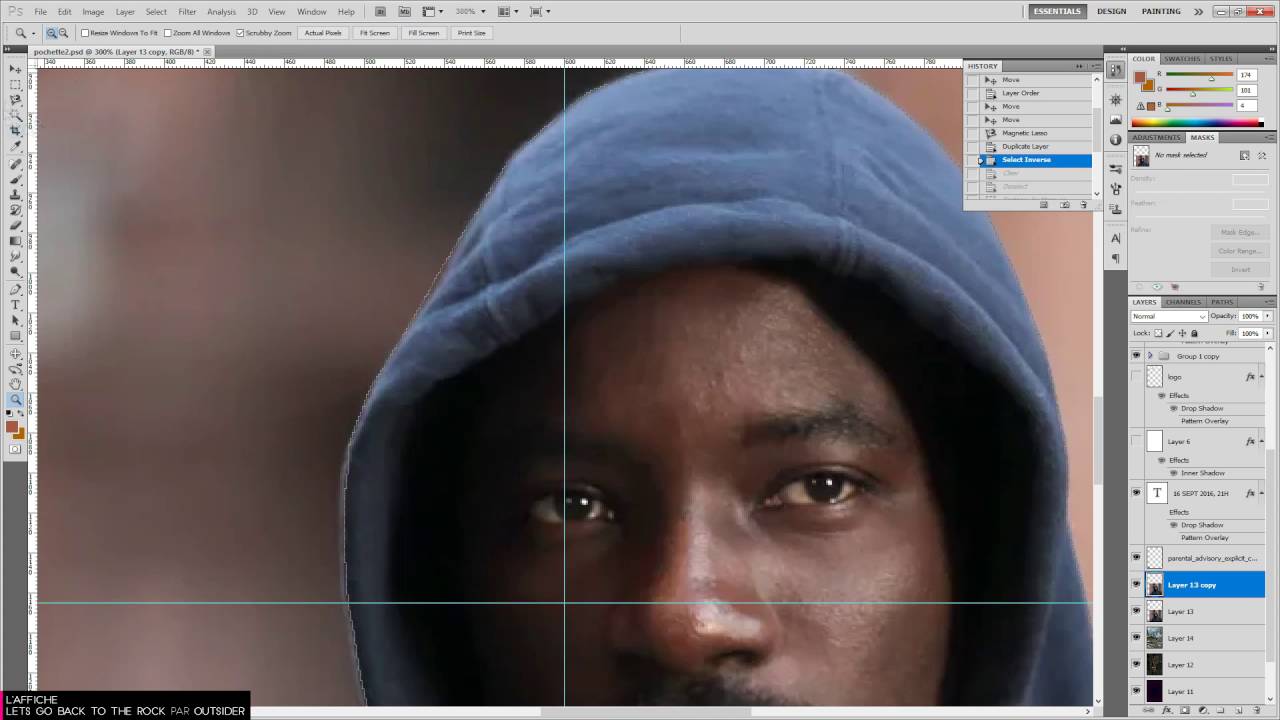
Task: Switch to the Design workspace
Action: 1111,11
